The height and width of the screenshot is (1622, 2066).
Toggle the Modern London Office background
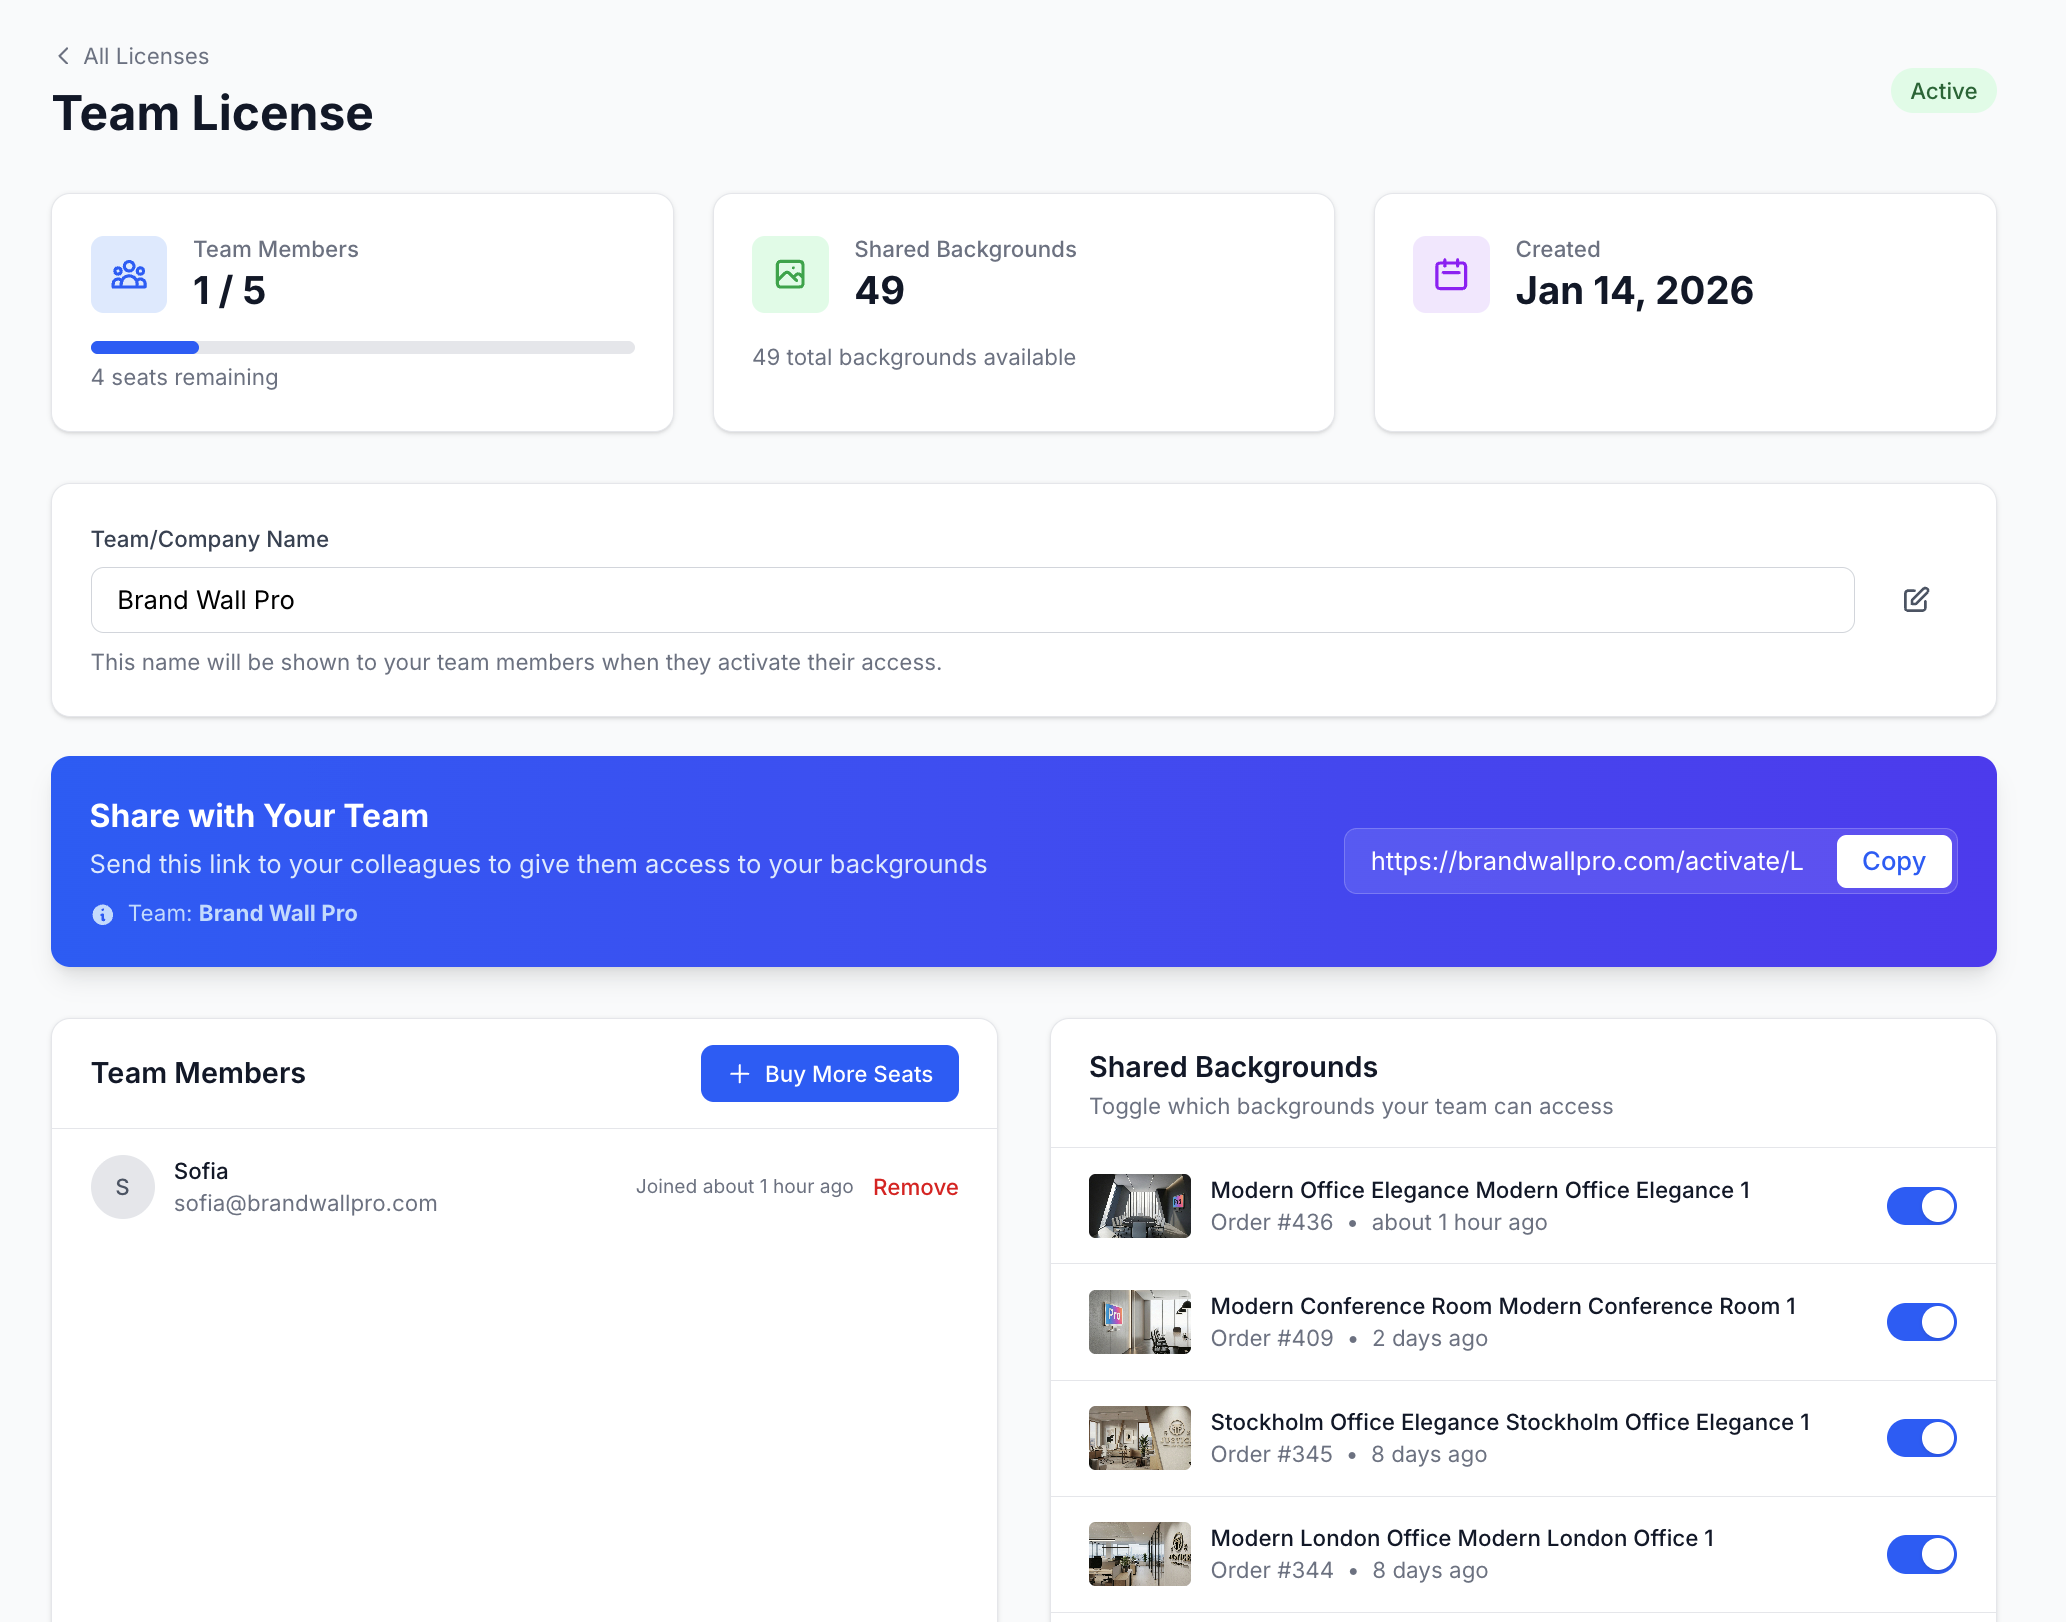(1921, 1554)
